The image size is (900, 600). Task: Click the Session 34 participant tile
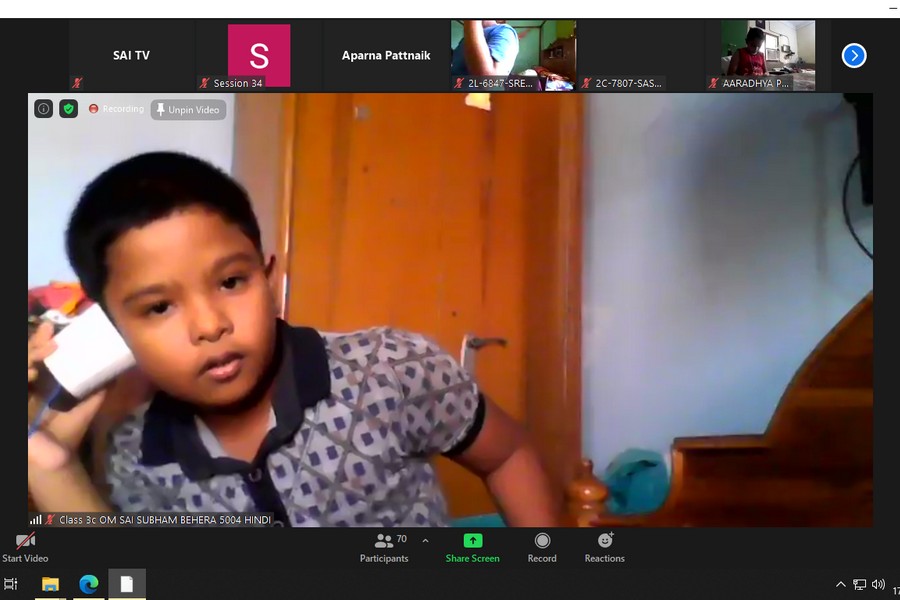259,56
